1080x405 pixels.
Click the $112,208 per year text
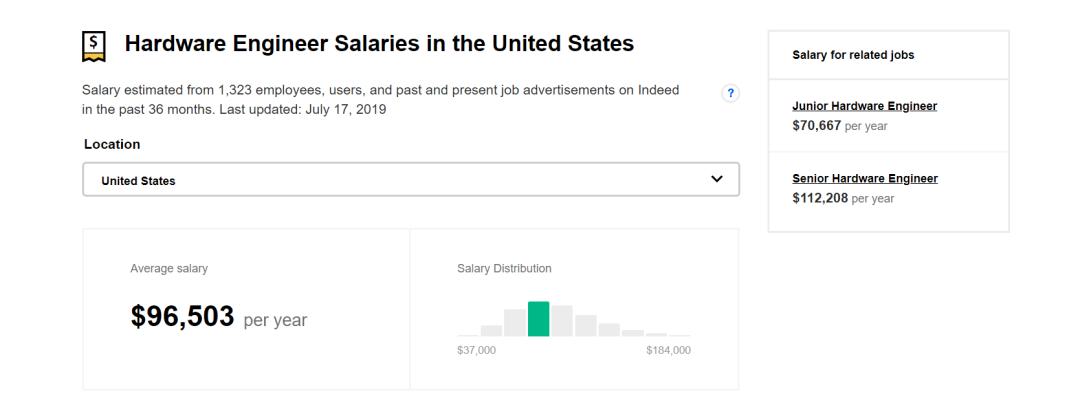coord(842,198)
